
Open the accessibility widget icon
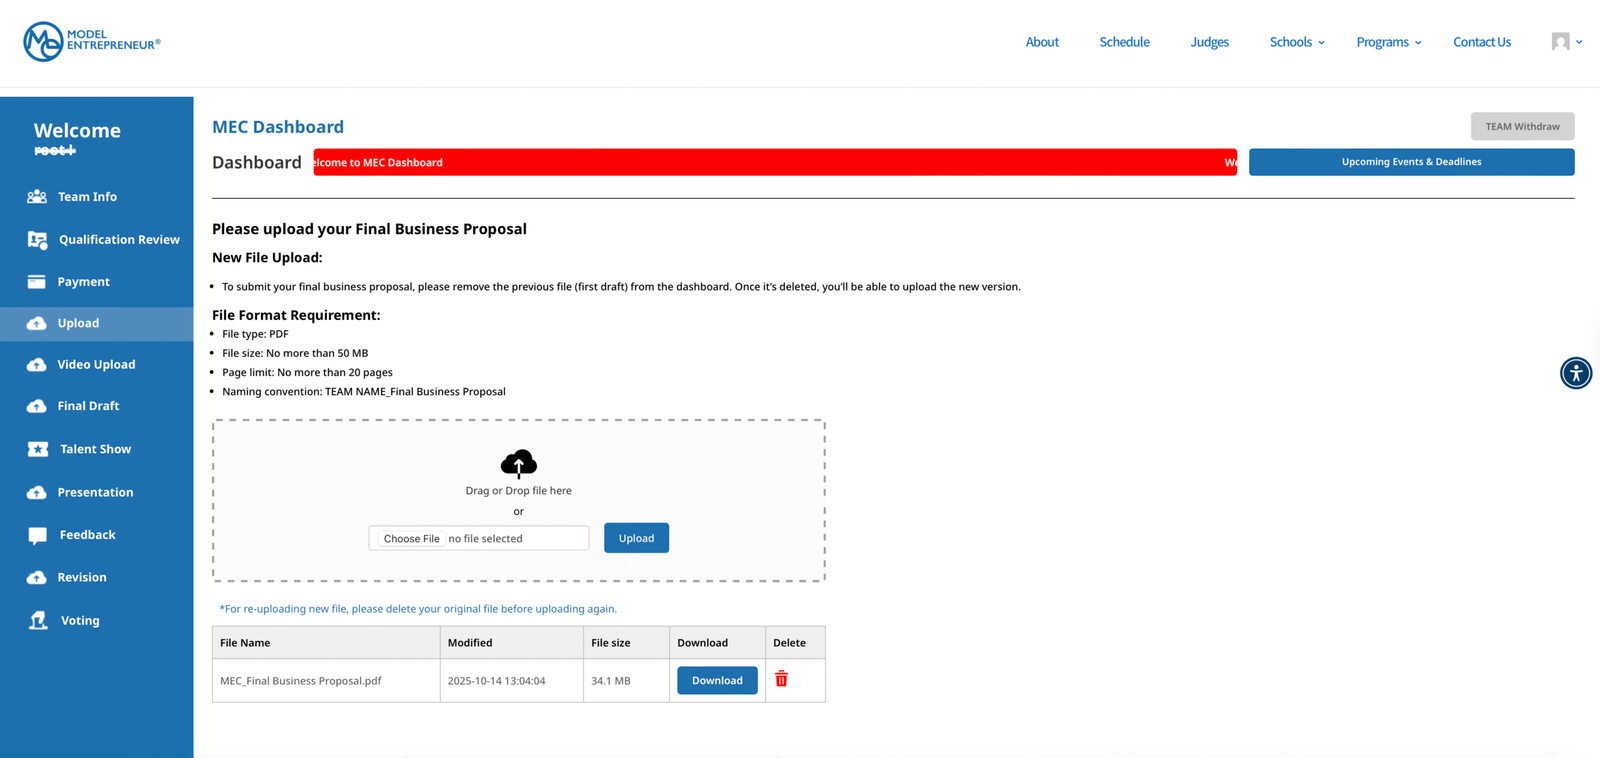1575,373
